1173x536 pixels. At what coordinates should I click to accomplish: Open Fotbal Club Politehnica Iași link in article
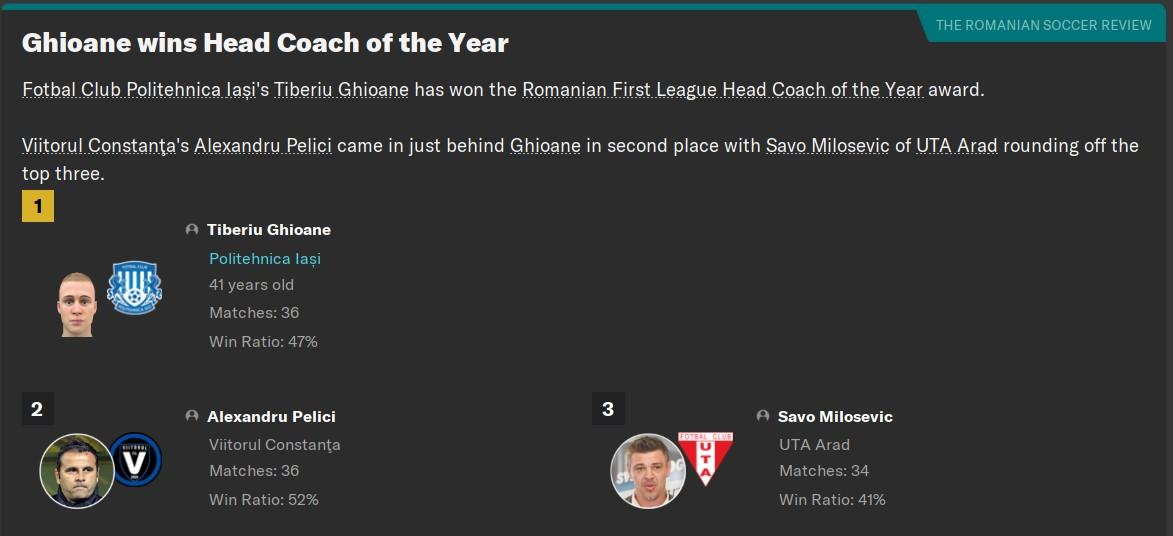click(x=140, y=91)
